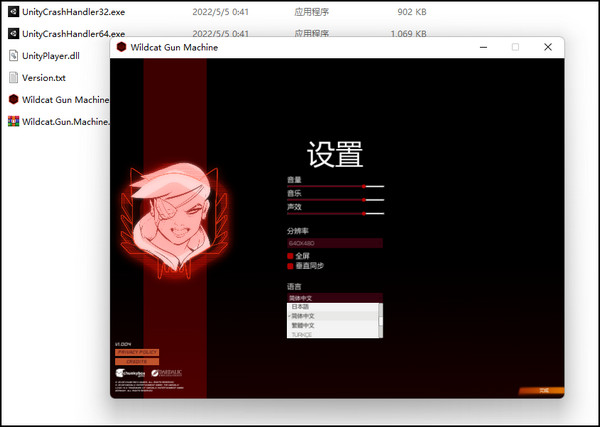Click the language list scrollbar

coord(380,321)
